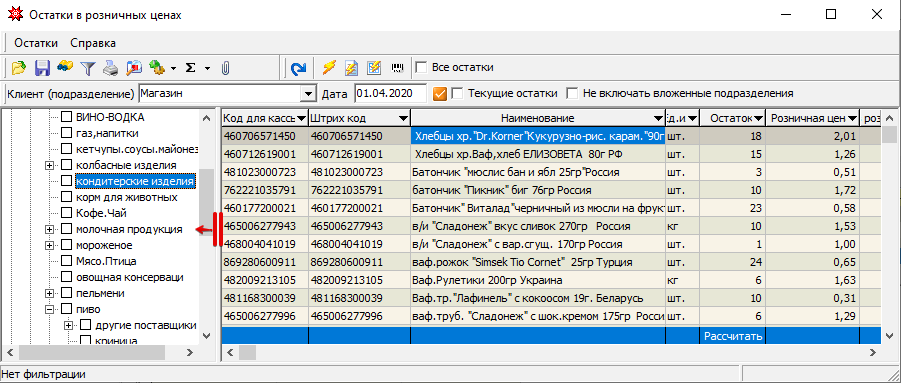Open dropdown arrow next to Sigma icon

point(207,68)
